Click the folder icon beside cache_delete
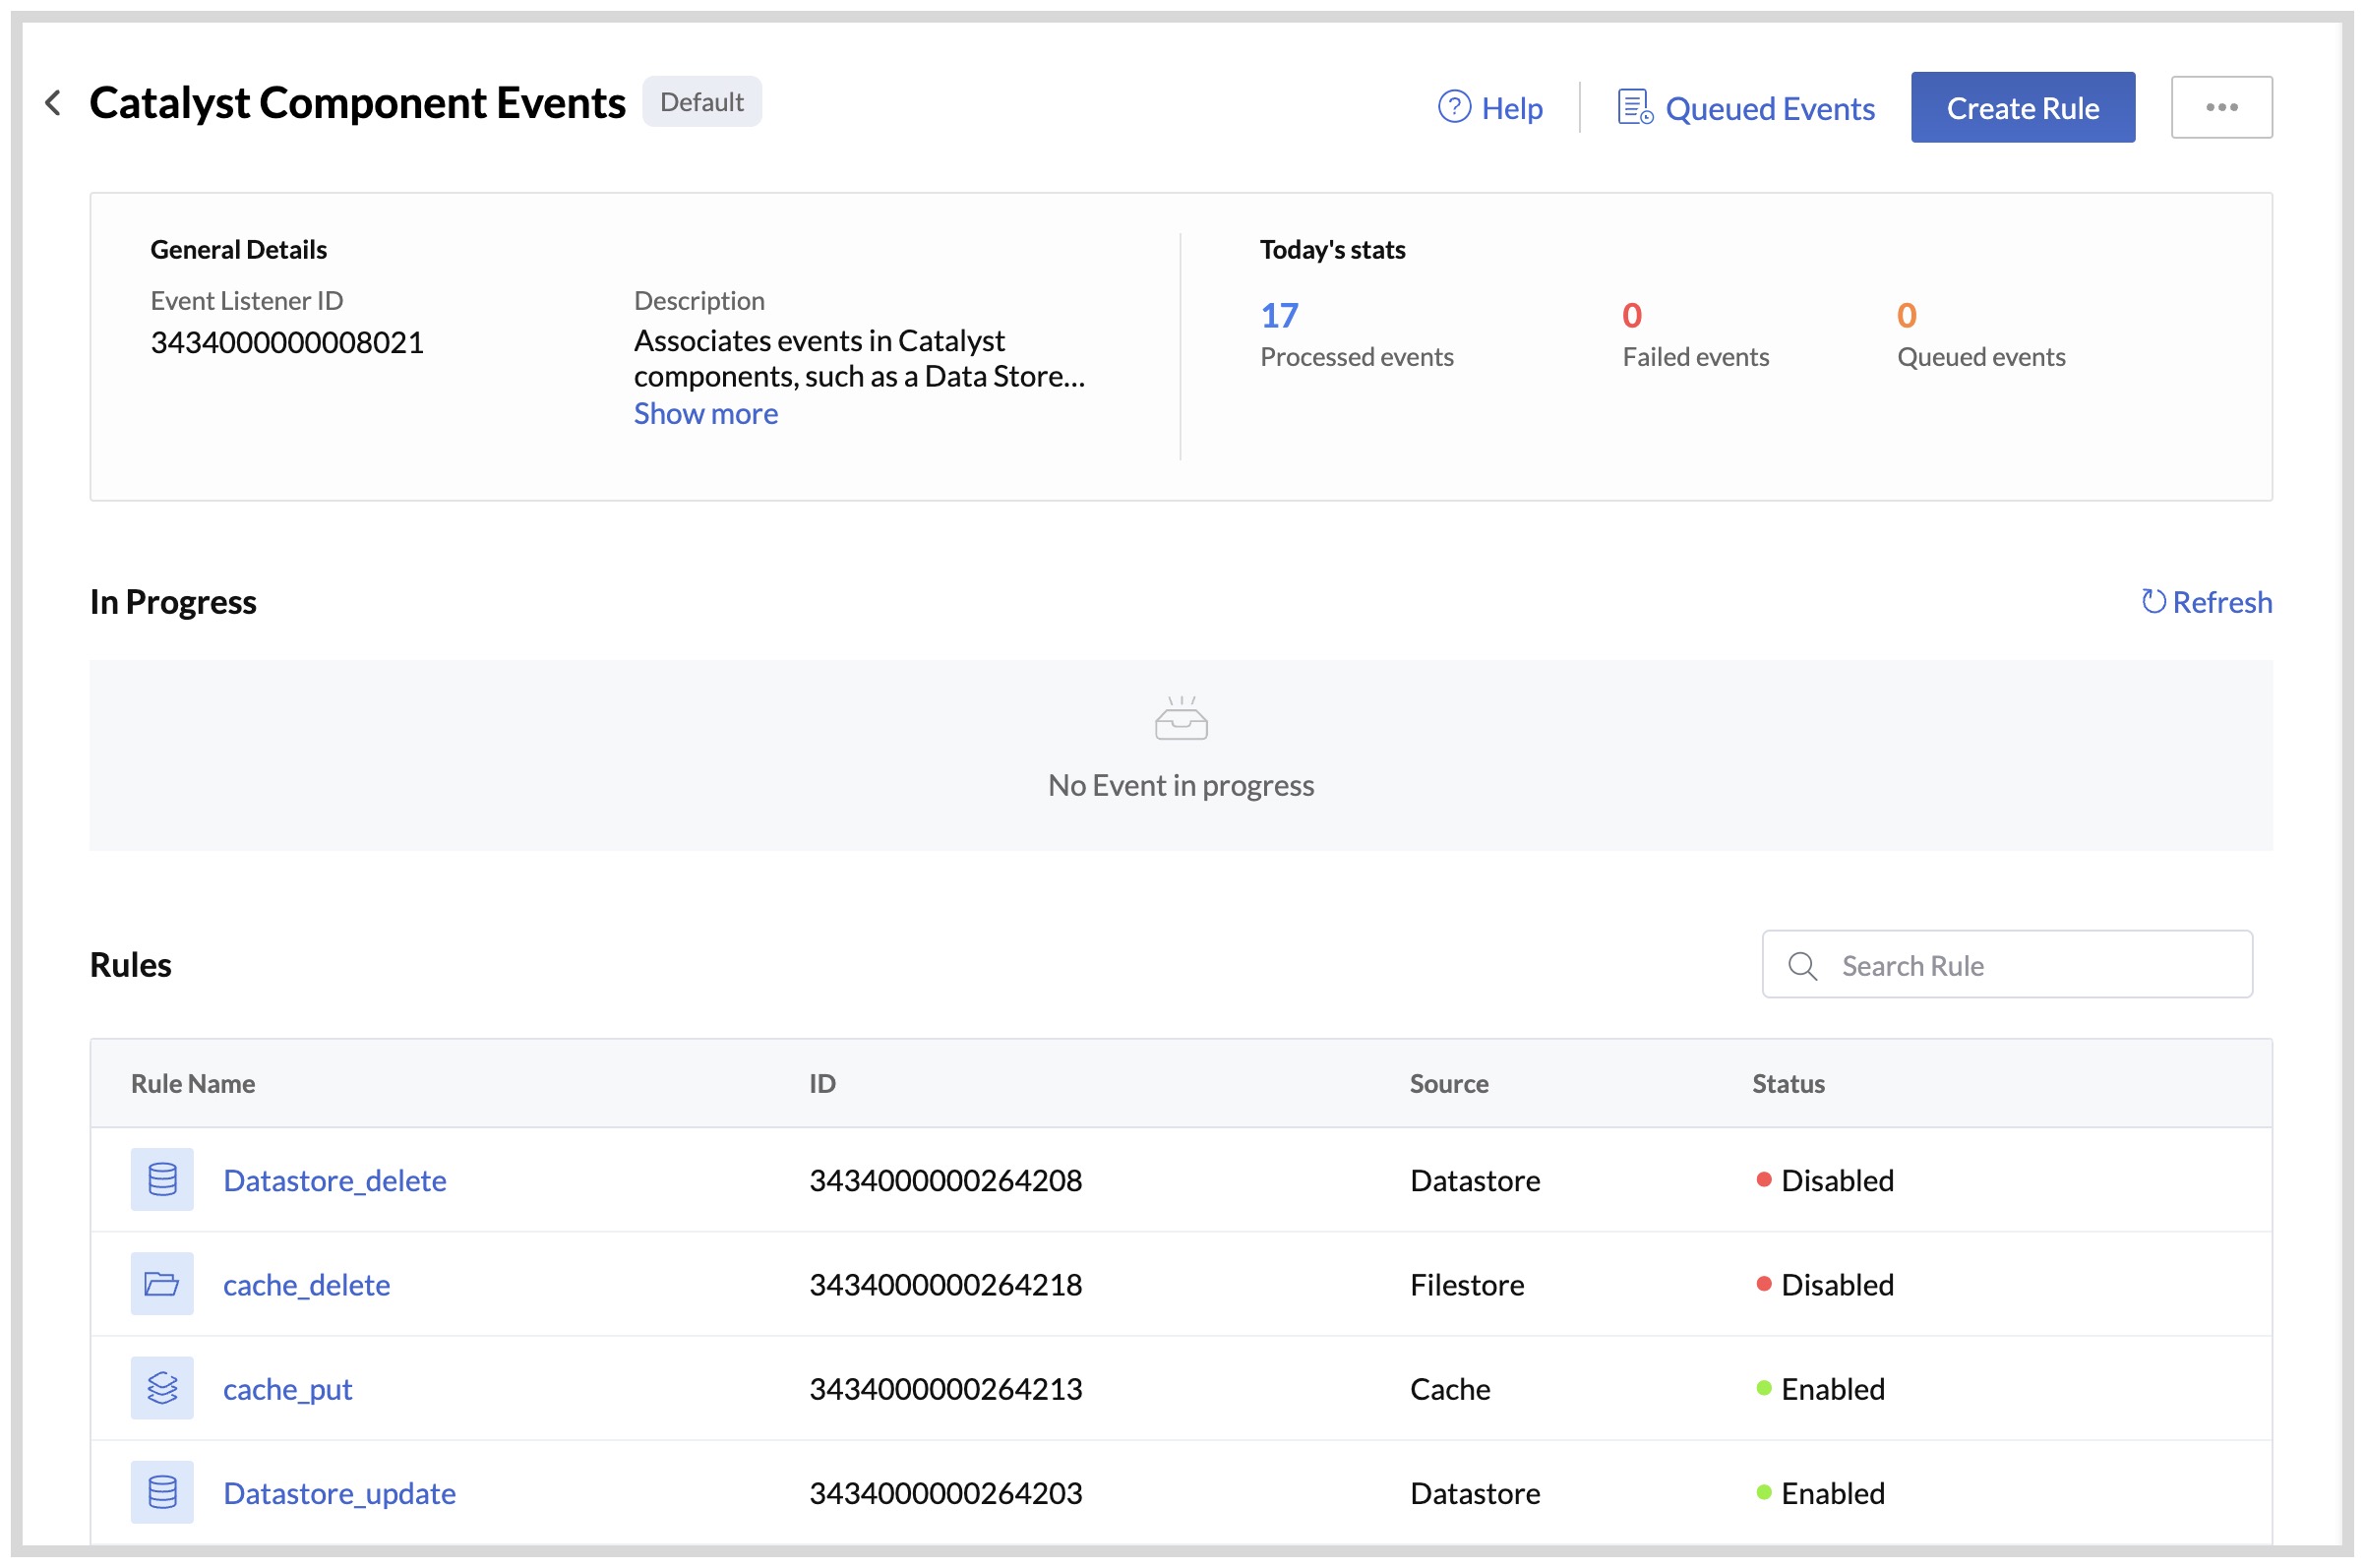Viewport: 2365px width, 1568px height. [161, 1284]
